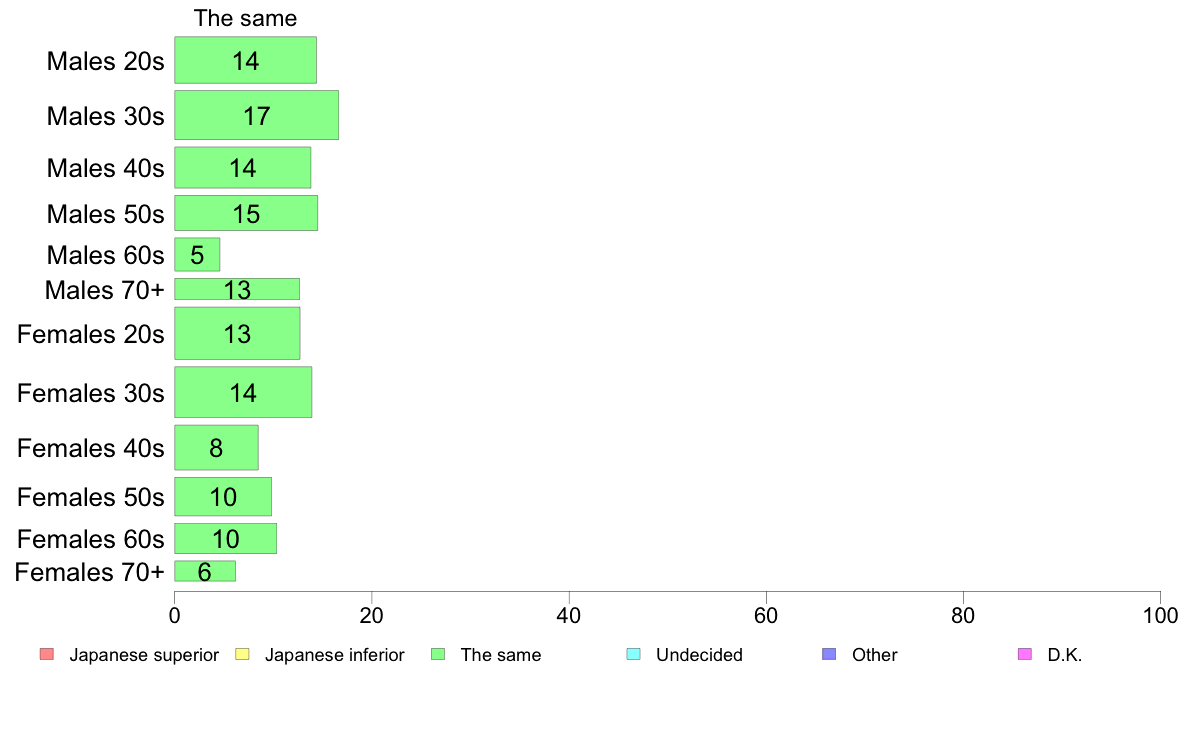Click the yellow Japanese inferior legend swatch
1188x736 pixels.
(242, 654)
